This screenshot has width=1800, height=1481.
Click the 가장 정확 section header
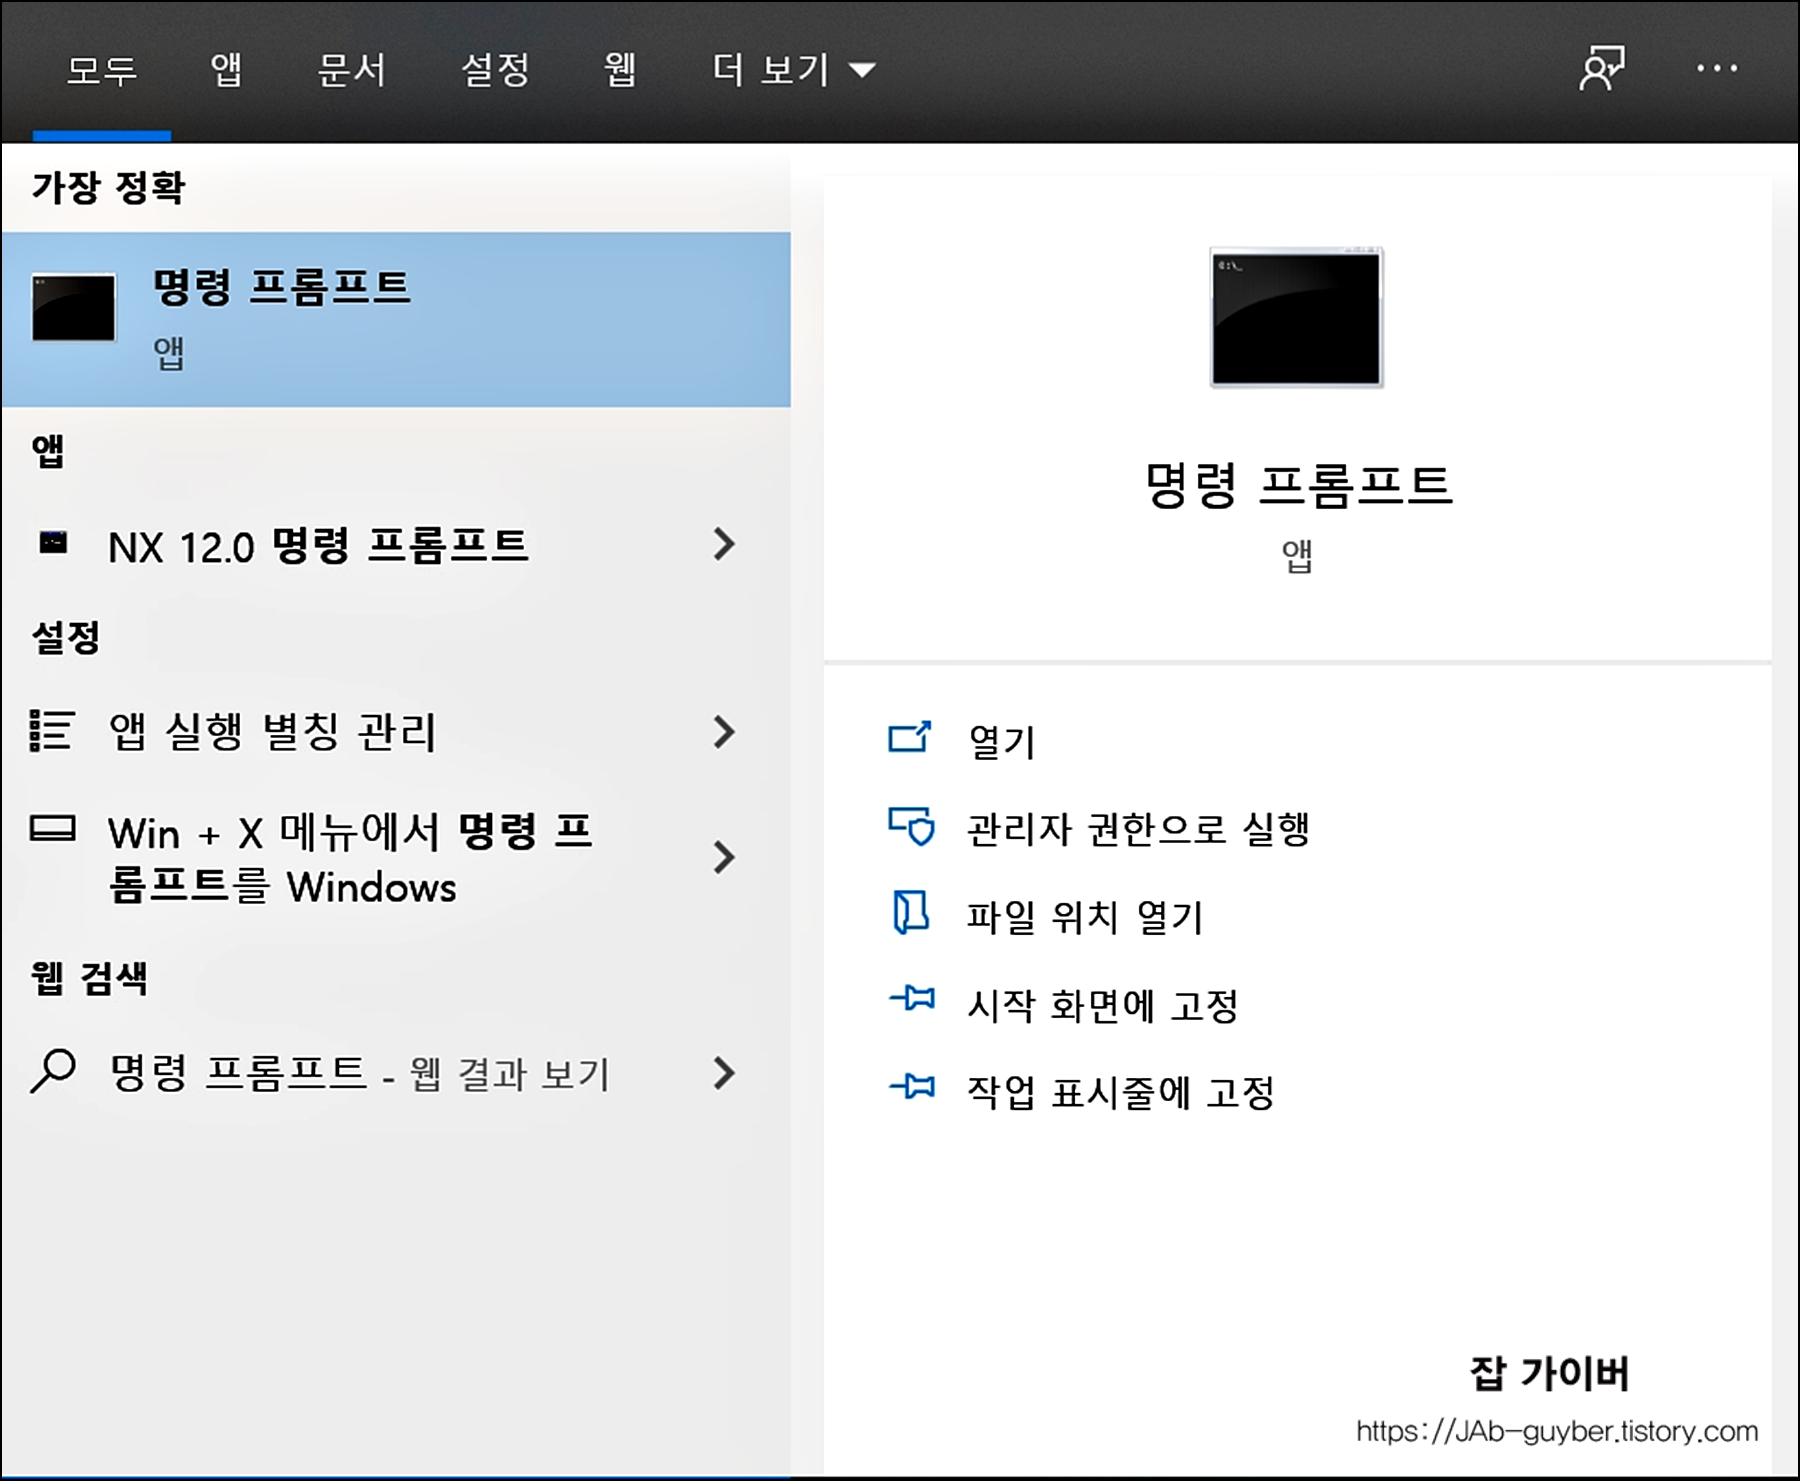(x=108, y=187)
